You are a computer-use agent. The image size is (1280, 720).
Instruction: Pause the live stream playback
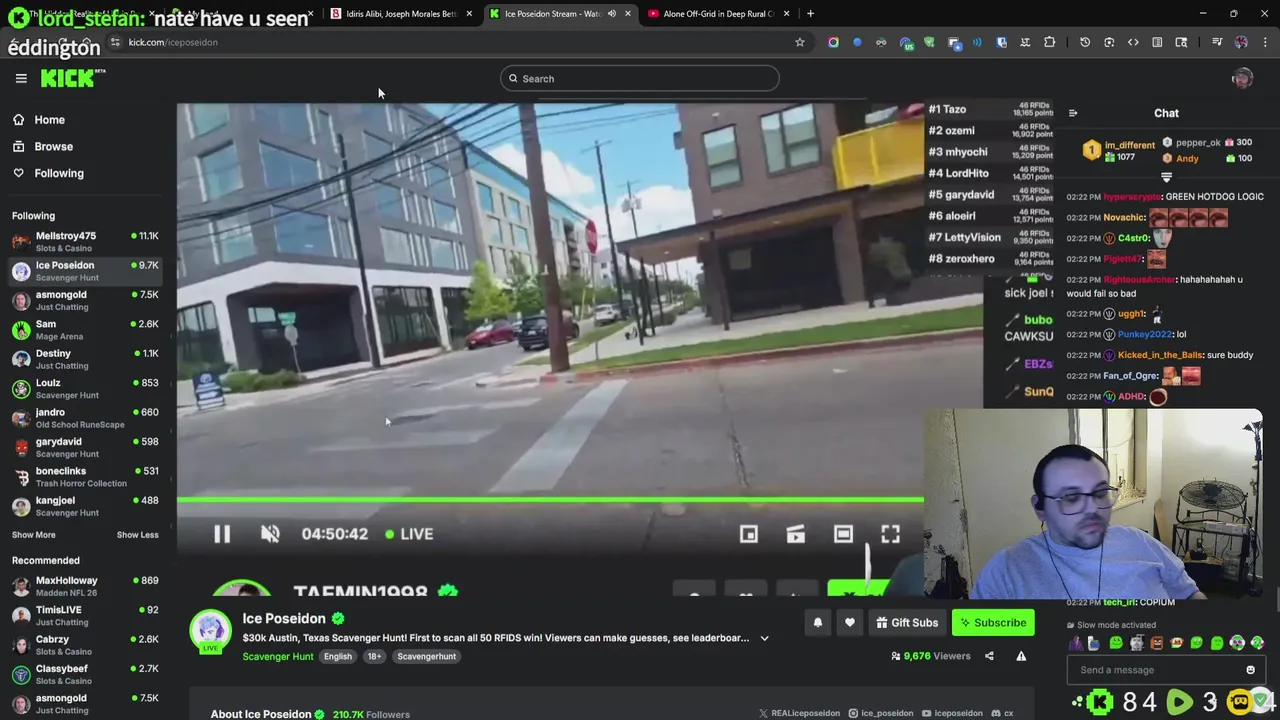pos(222,534)
